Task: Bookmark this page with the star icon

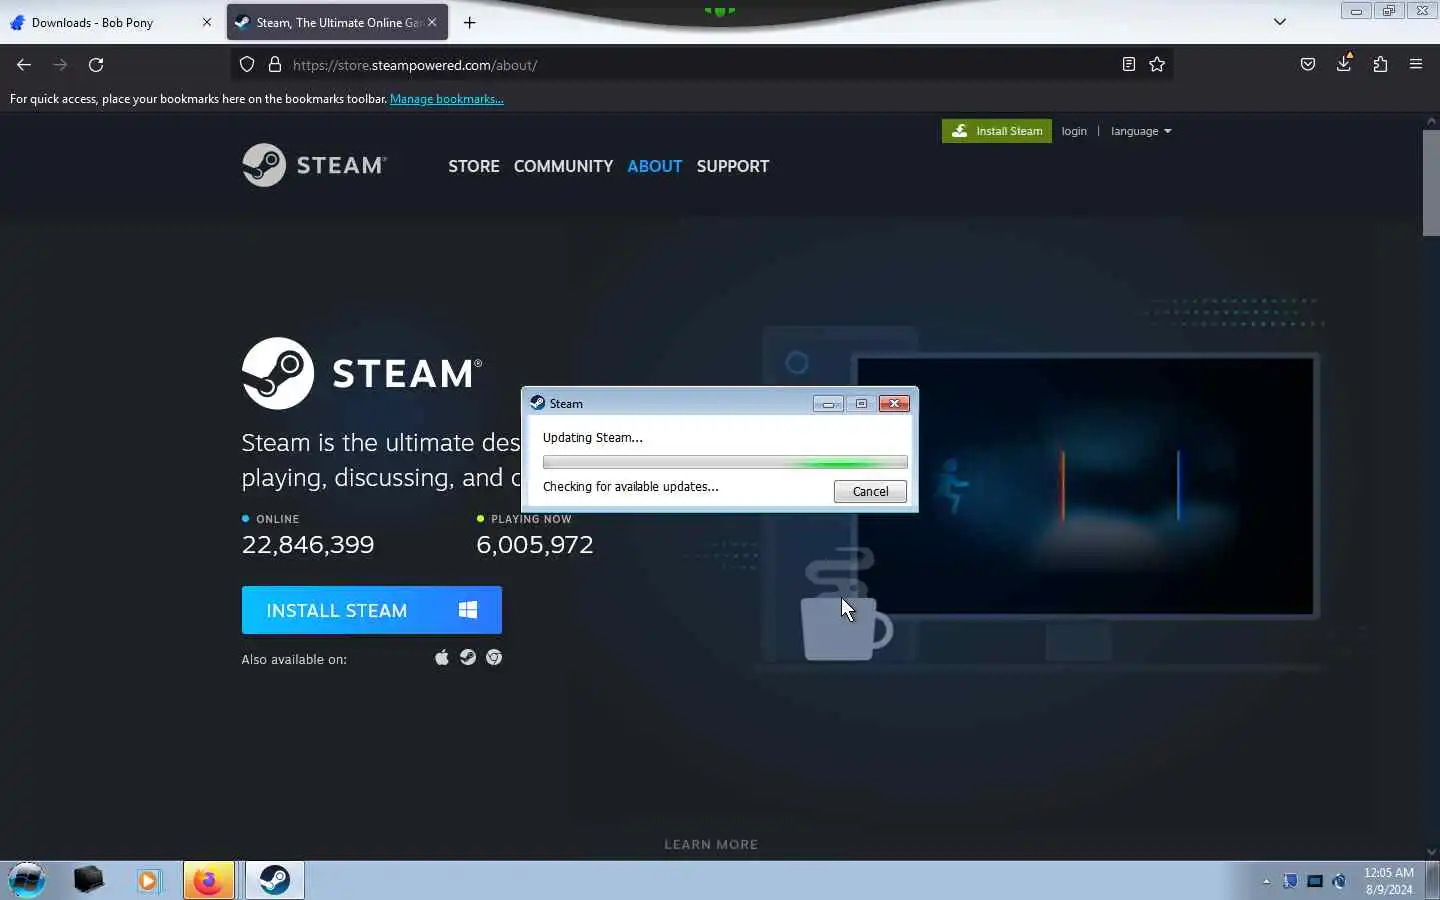Action: pyautogui.click(x=1157, y=65)
